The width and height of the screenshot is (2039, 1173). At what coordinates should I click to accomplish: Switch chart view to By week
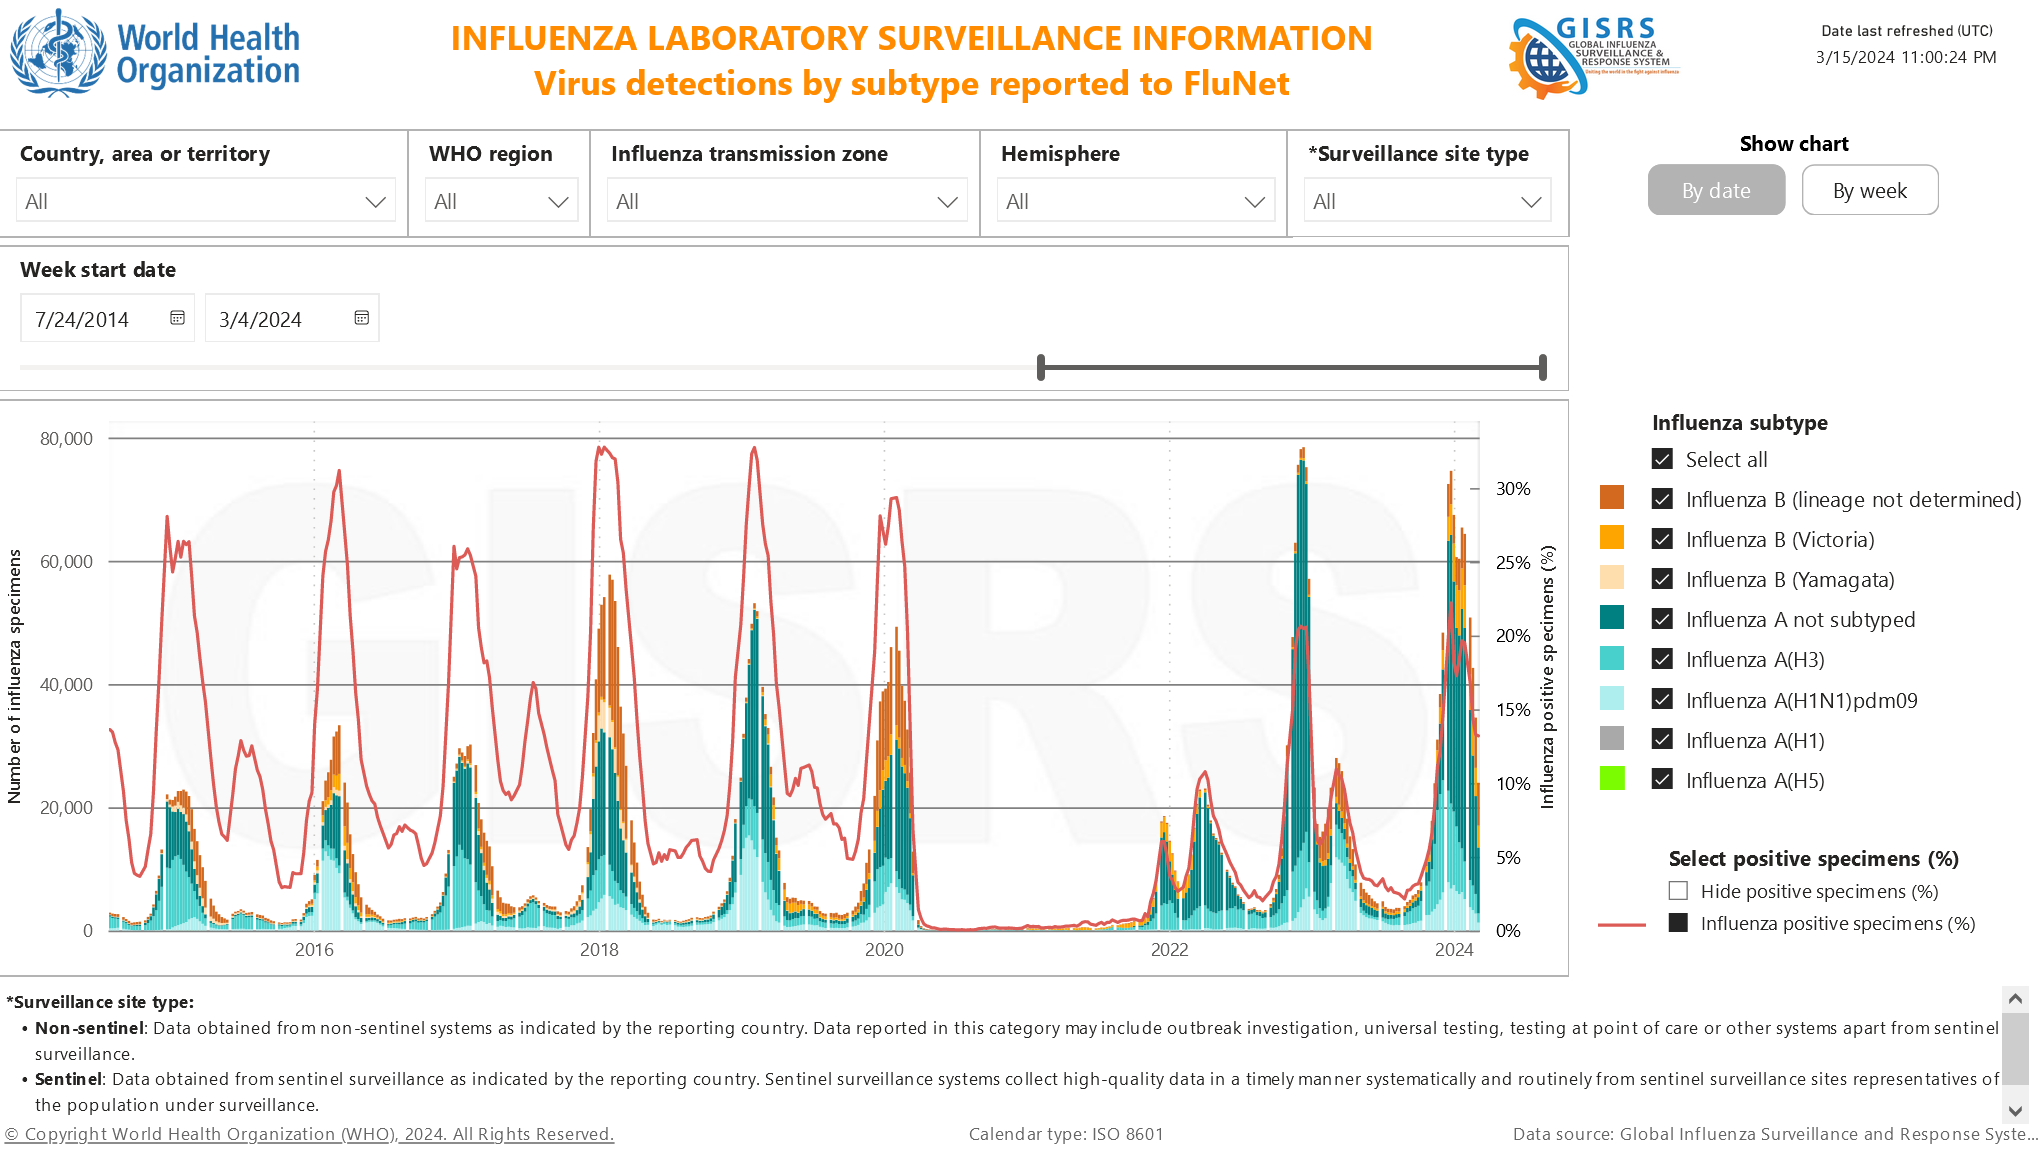(1869, 190)
